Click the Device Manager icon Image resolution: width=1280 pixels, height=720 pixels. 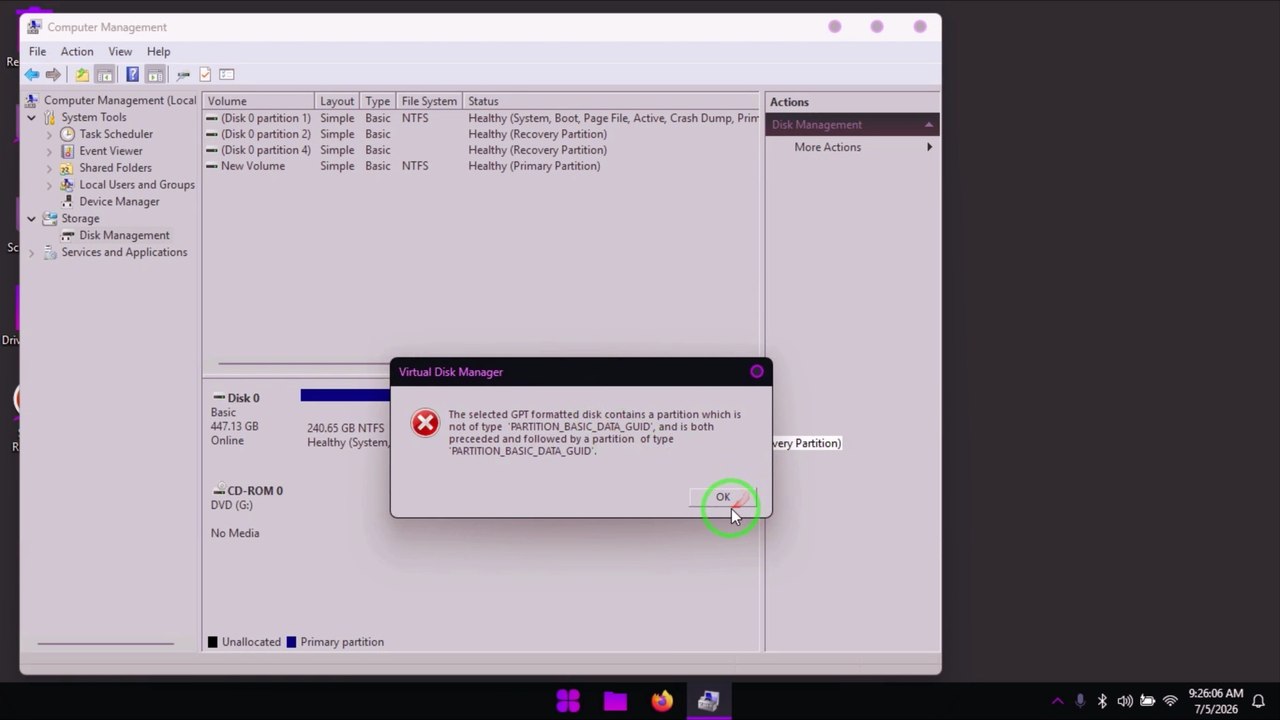(67, 201)
